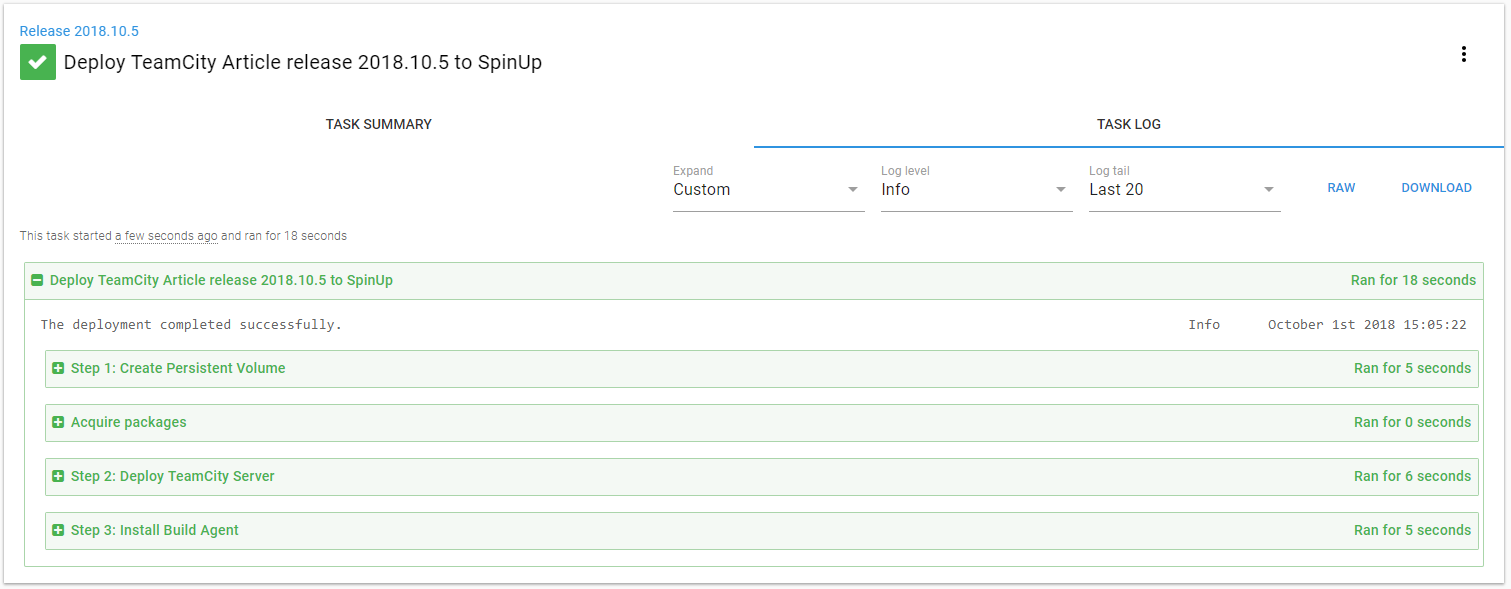Screen dimensions: 1511x589
Task: Expand Step 3 Install Build Agent with the plus icon
Action: [x=58, y=531]
